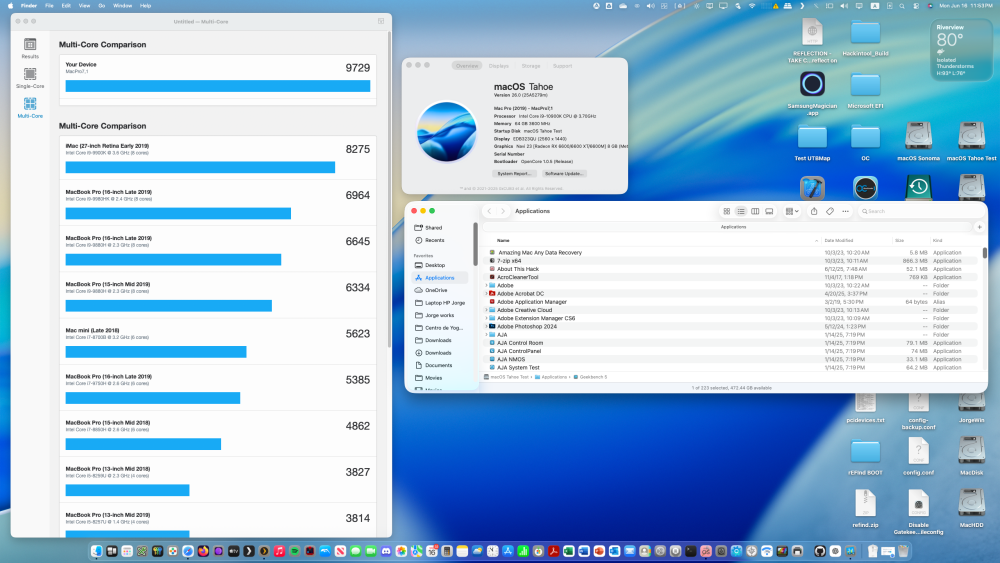The width and height of the screenshot is (1000, 563).
Task: Expand the Adobe Creative Cloud folder
Action: click(487, 310)
